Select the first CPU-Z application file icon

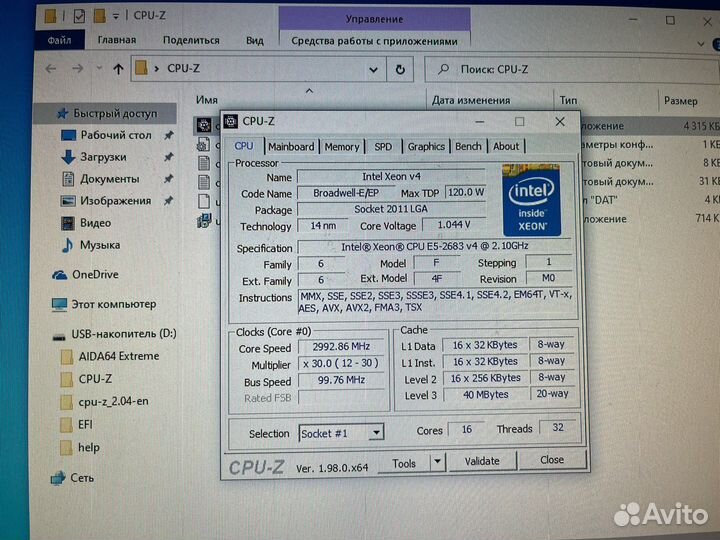[x=204, y=125]
